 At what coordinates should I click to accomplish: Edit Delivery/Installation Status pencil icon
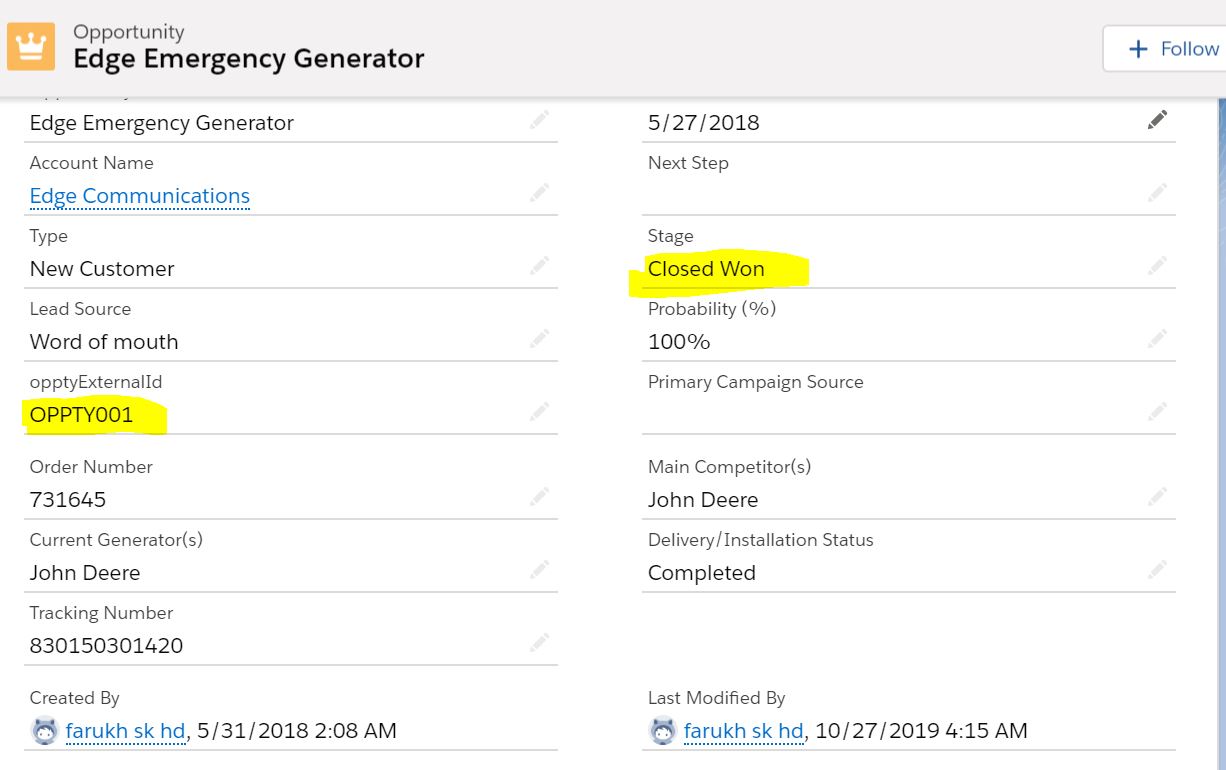[1157, 570]
